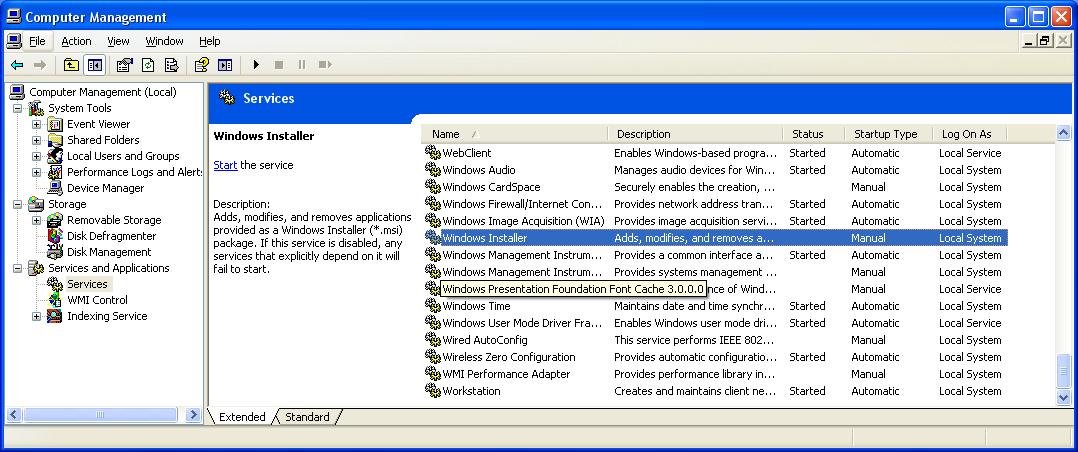Click the Up one level folder icon
Image resolution: width=1078 pixels, height=452 pixels.
click(x=72, y=65)
